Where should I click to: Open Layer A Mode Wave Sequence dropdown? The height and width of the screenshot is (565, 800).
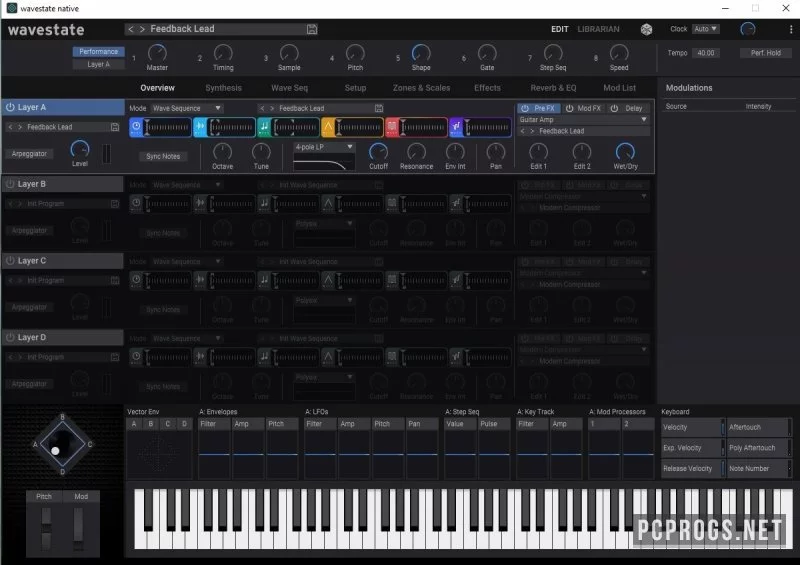[x=187, y=108]
